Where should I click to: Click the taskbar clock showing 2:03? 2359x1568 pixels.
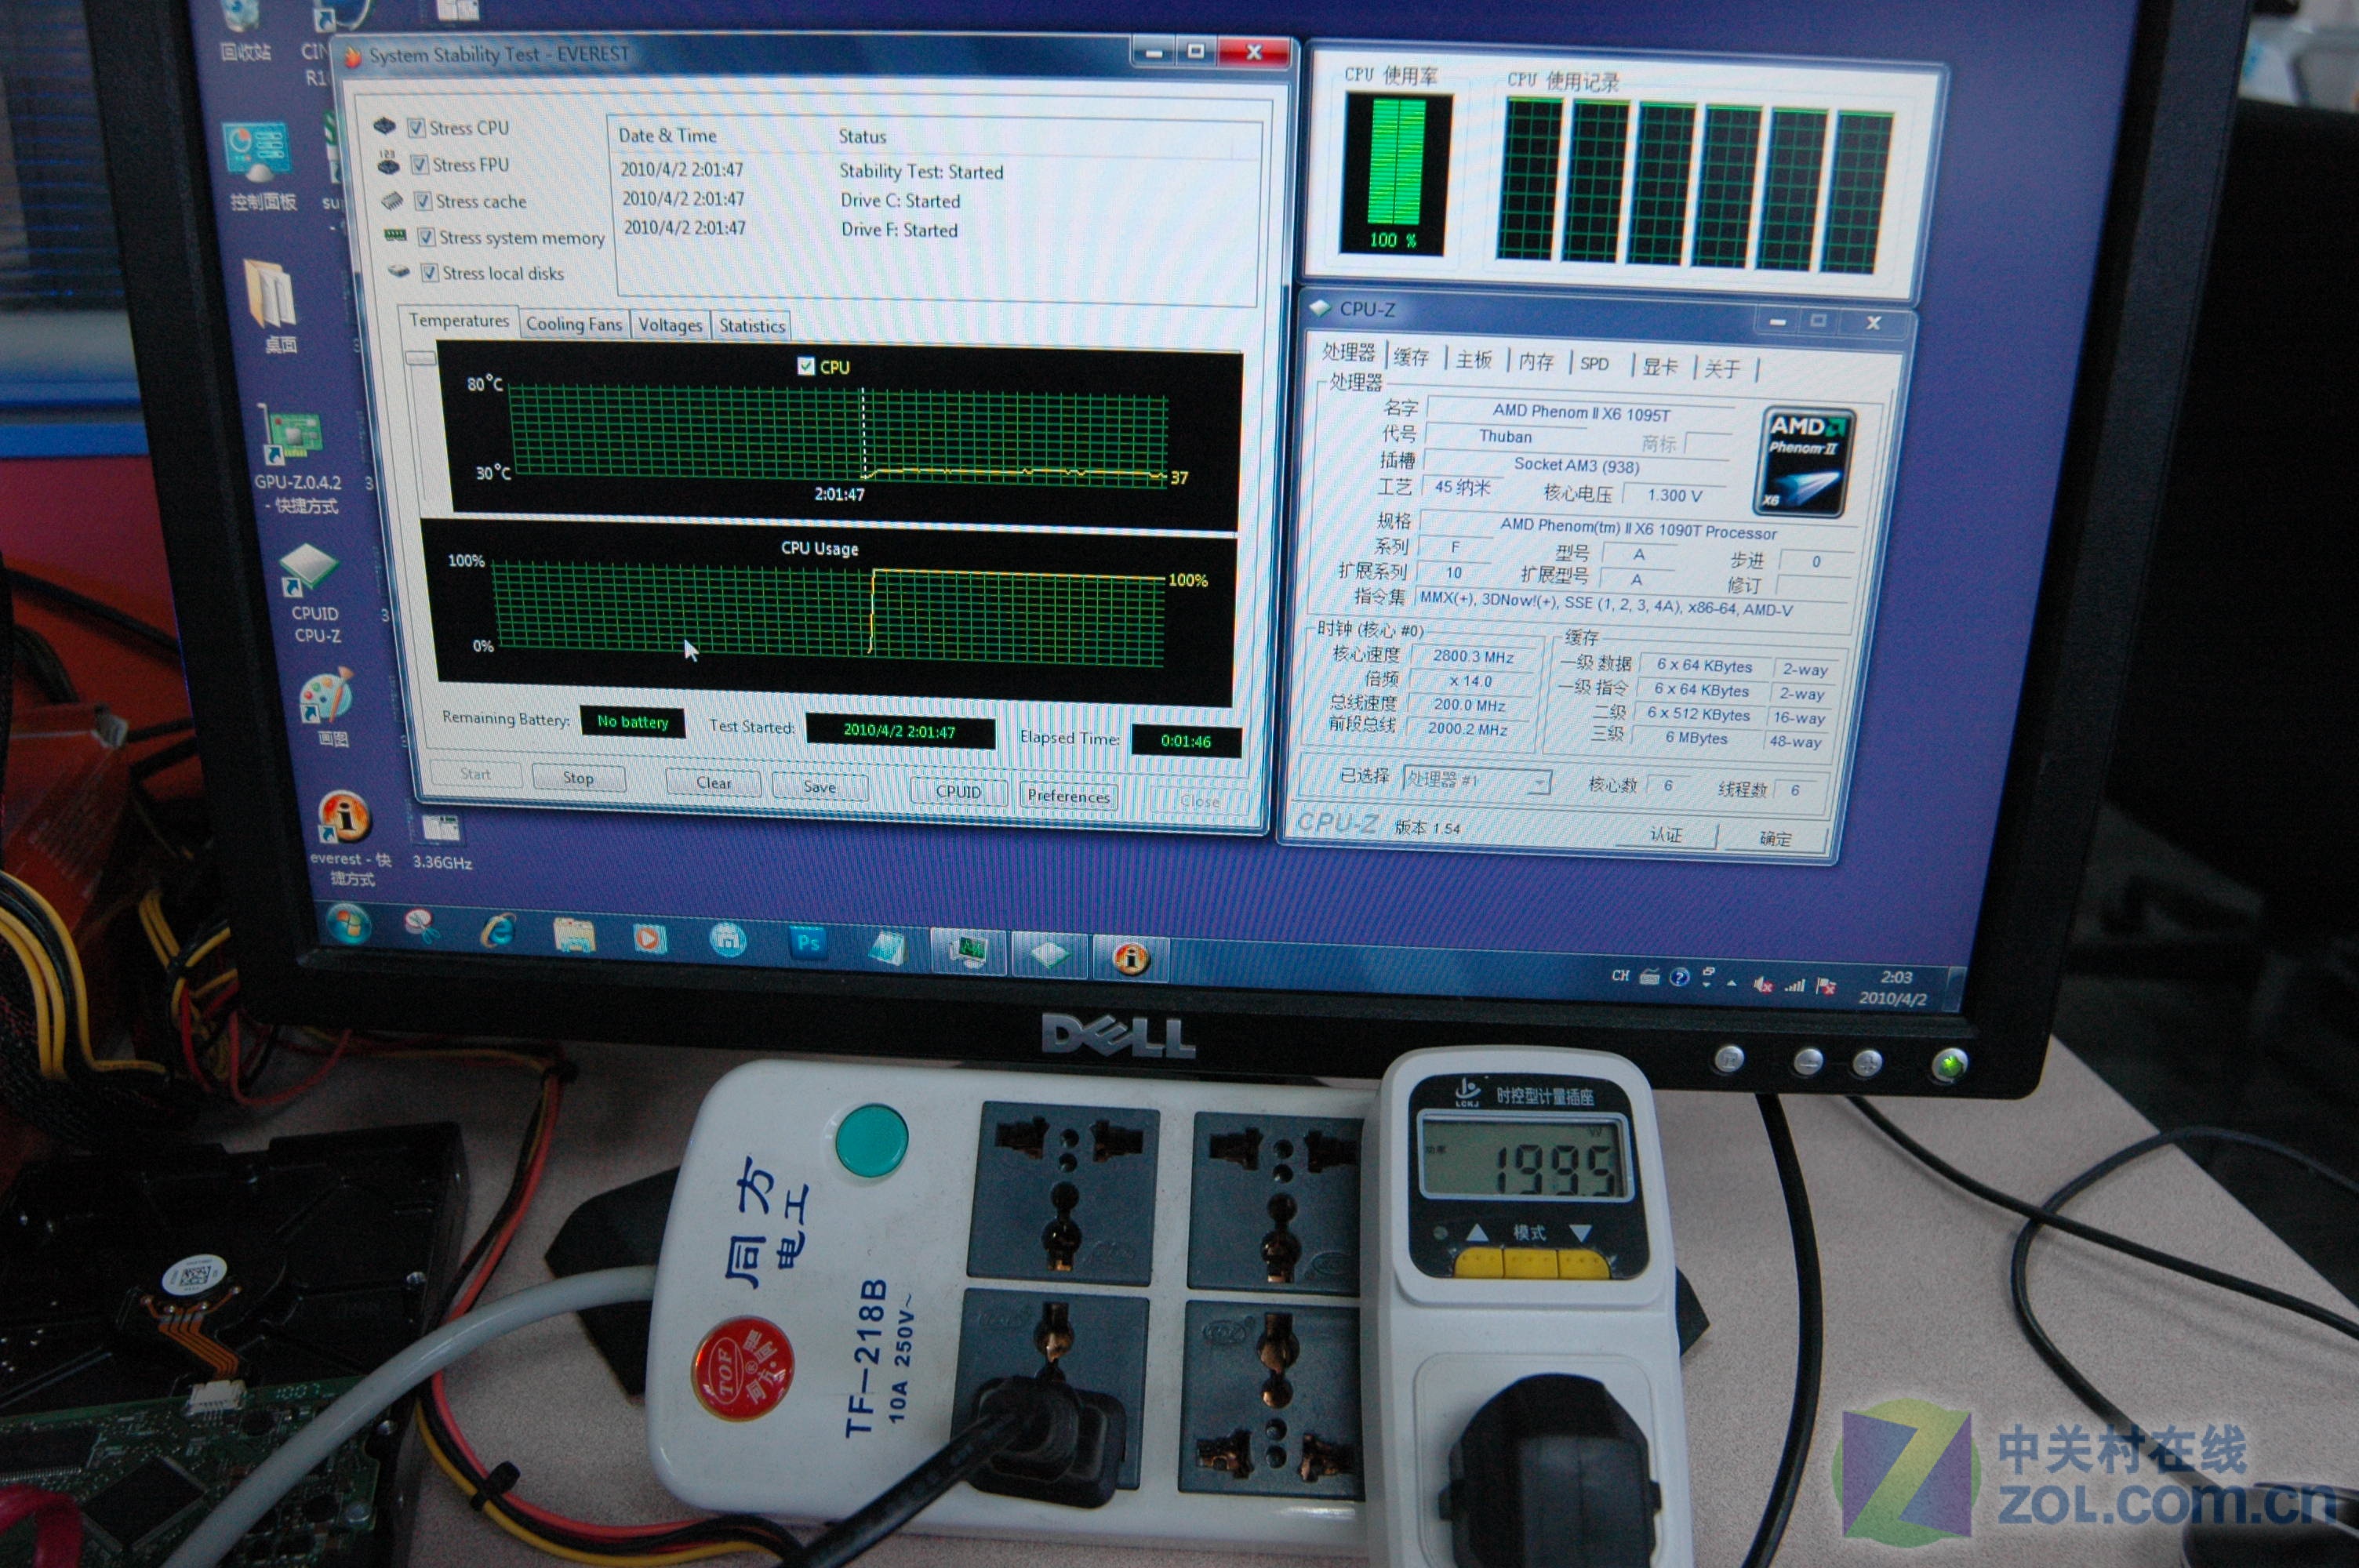tap(1893, 987)
